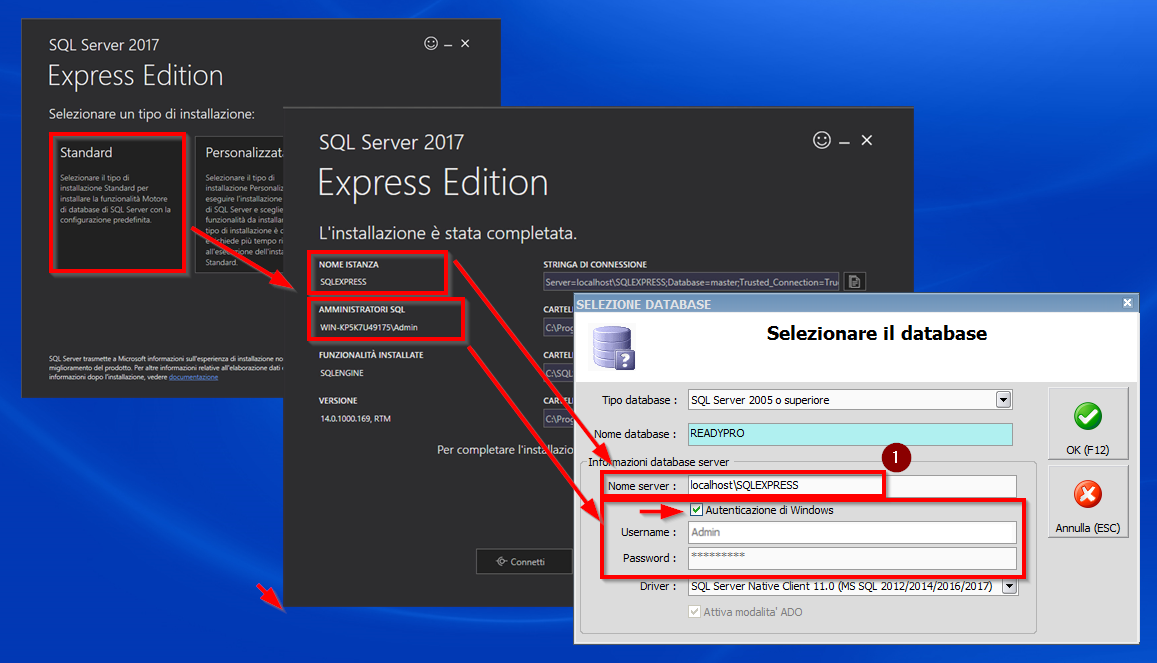The height and width of the screenshot is (663, 1157).
Task: Minimize the completed installer window
Action: (844, 141)
